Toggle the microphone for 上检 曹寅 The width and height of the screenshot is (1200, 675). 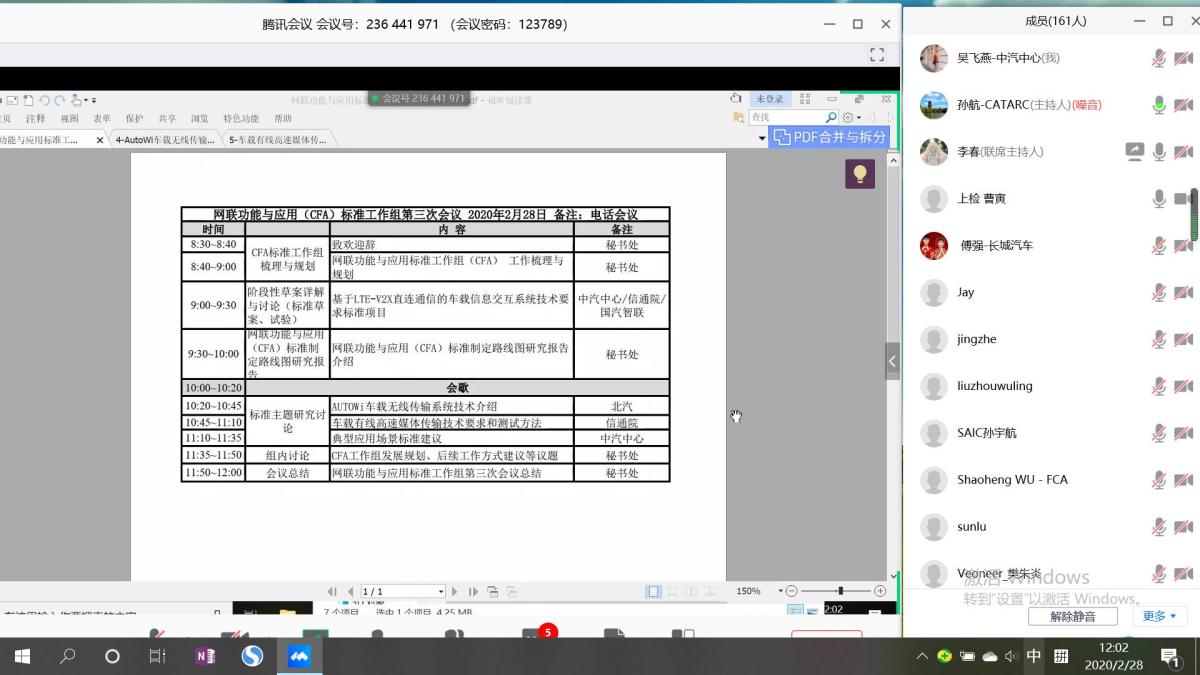[x=1159, y=199]
